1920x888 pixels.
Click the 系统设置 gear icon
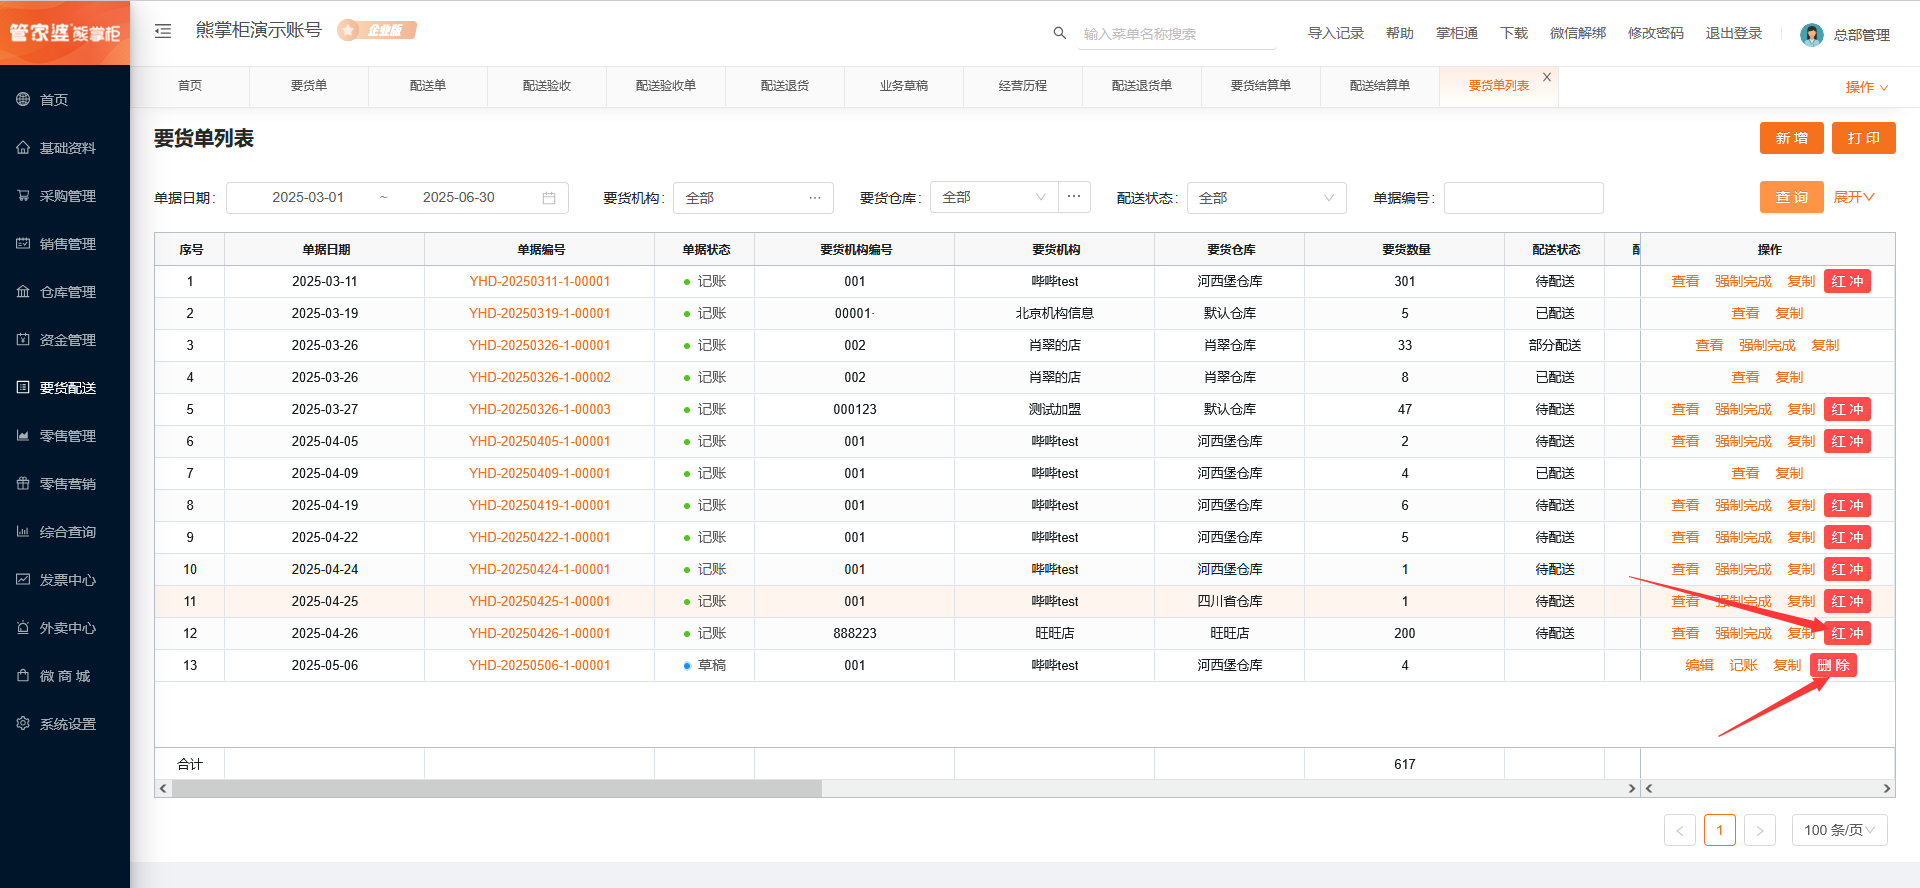click(x=23, y=723)
